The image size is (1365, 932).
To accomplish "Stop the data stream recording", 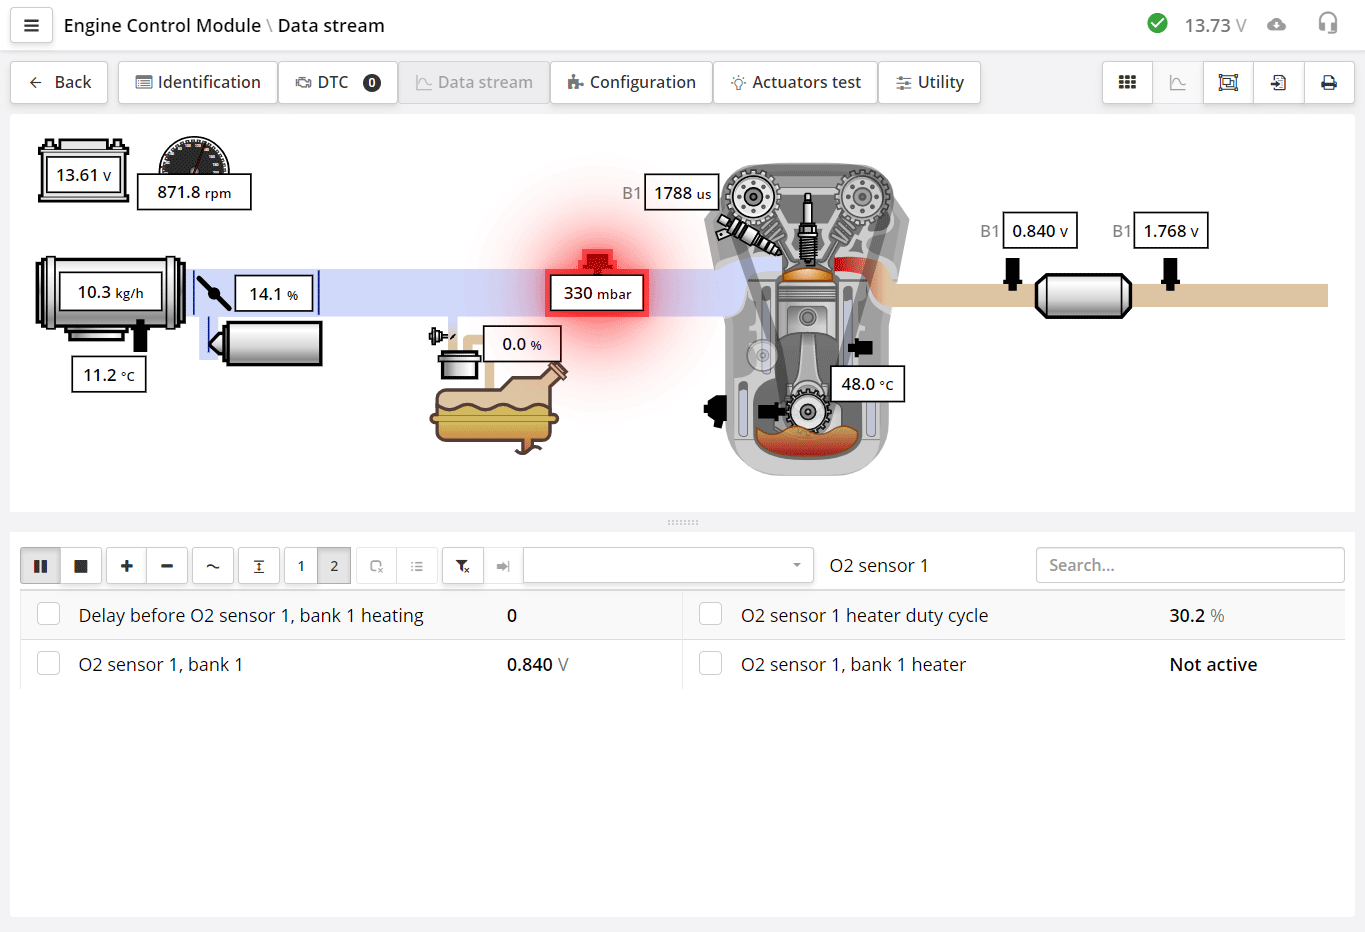I will (81, 565).
